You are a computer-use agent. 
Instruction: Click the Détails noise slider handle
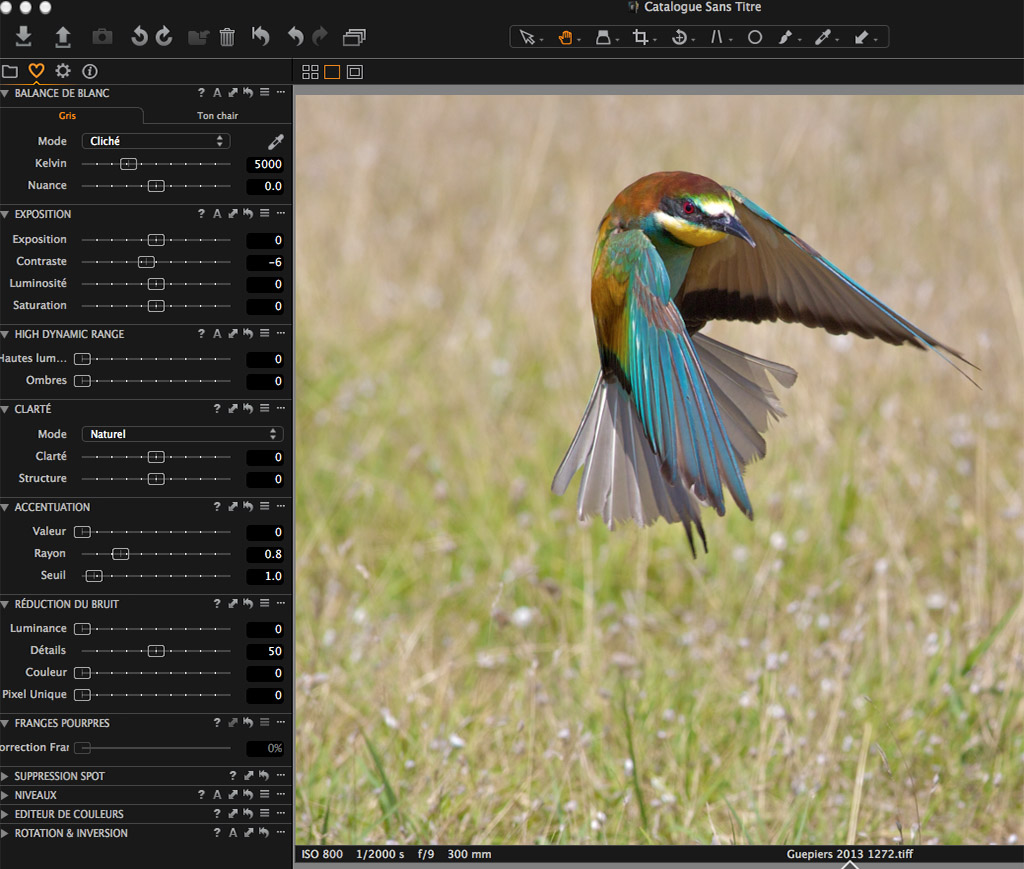[156, 651]
